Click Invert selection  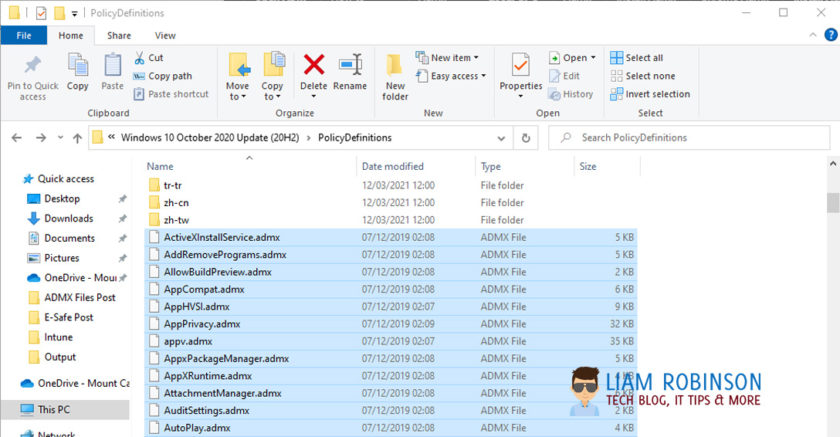650,94
